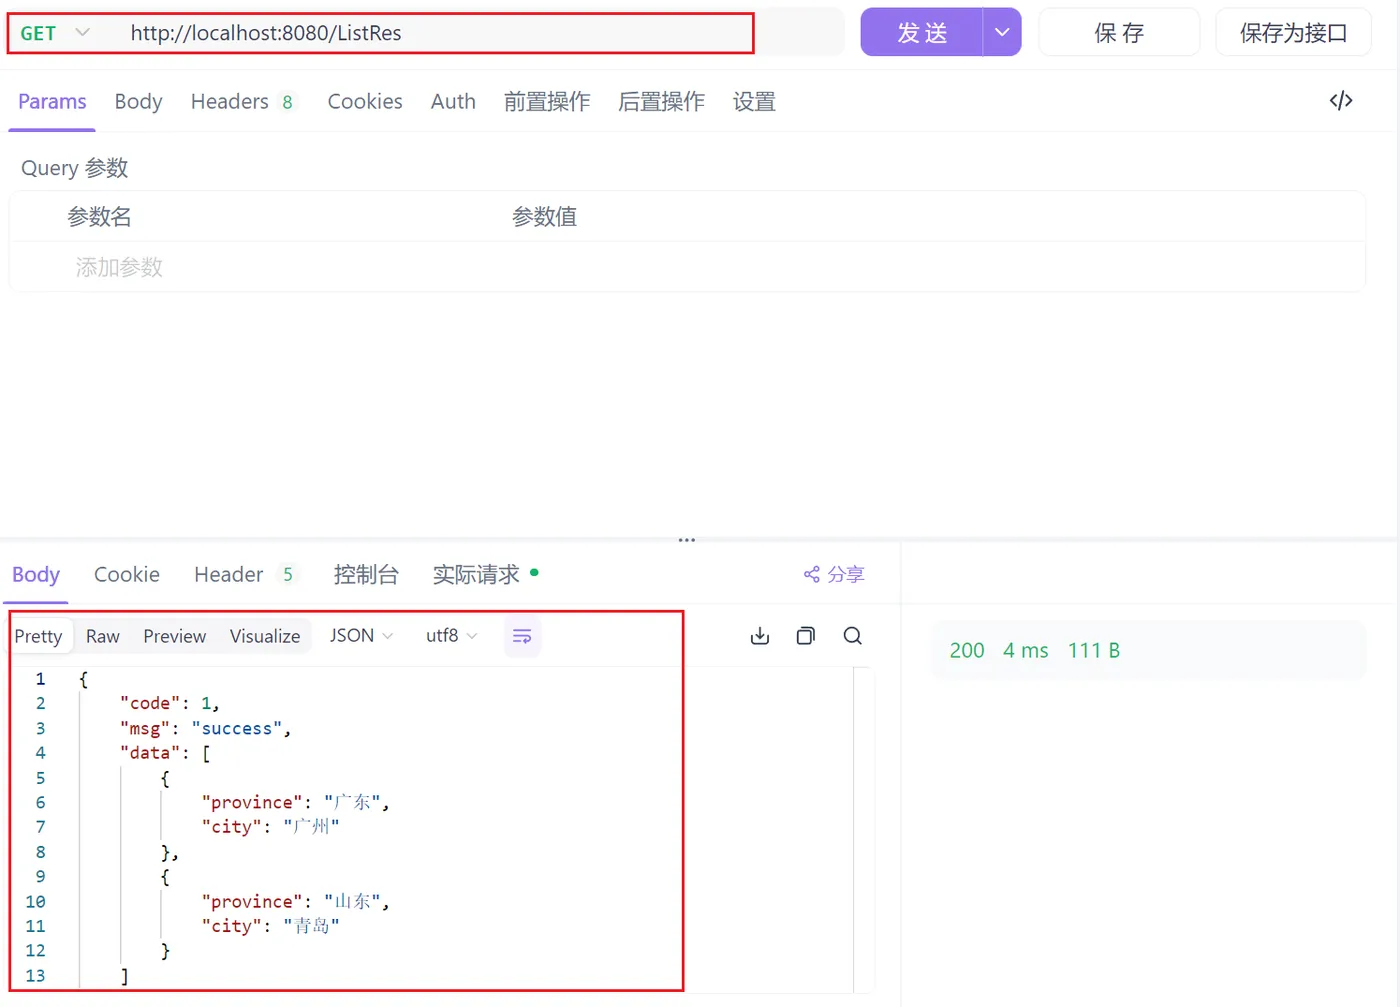Click the 200 status code
Screen dimensions: 1400x1007
click(x=967, y=651)
